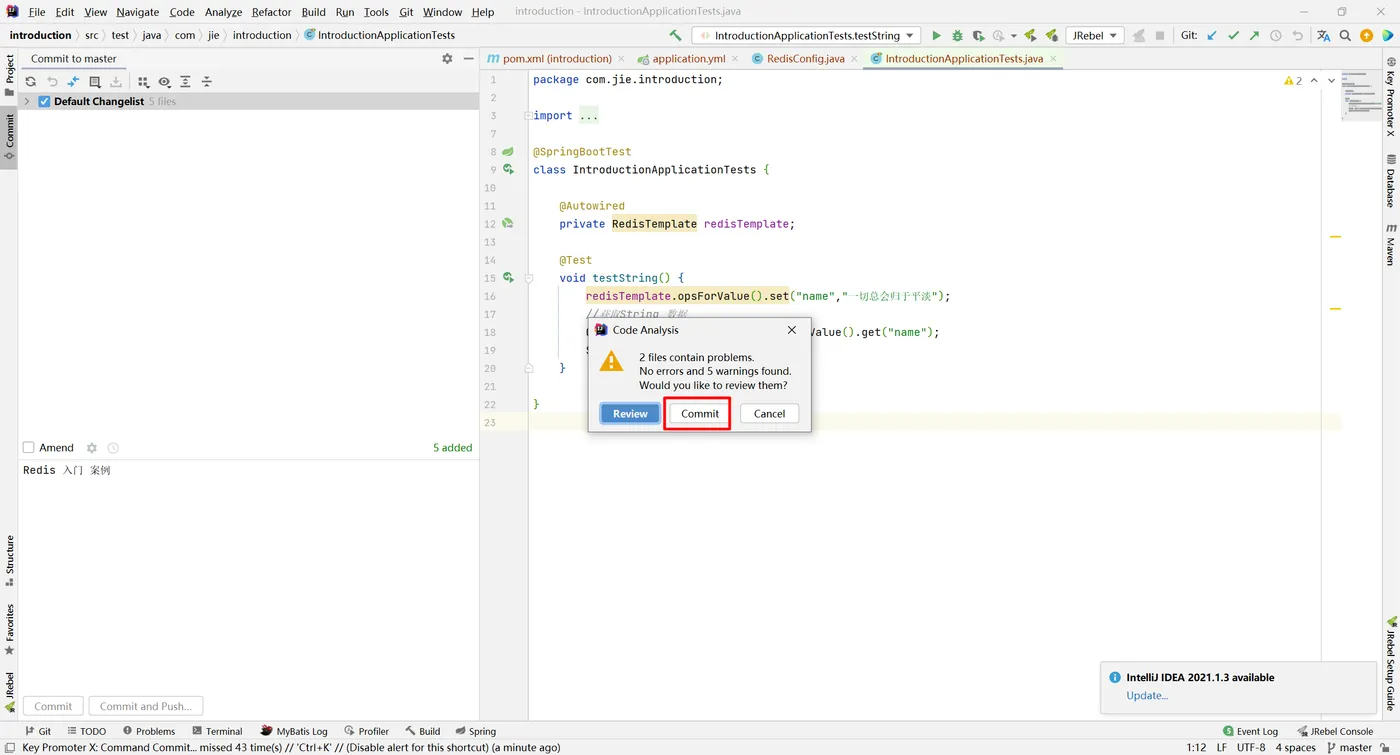This screenshot has width=1400, height=755.
Task: Click the Translate icon in the toolbar
Action: click(1323, 35)
